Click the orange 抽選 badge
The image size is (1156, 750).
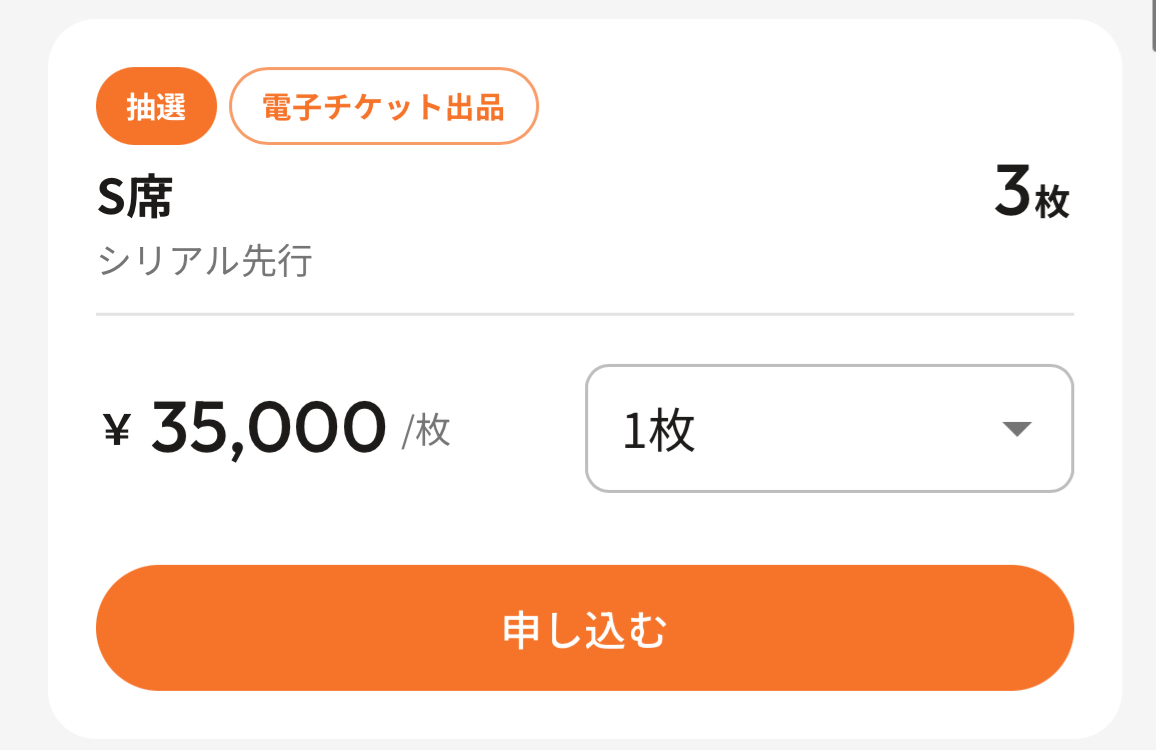[x=156, y=106]
